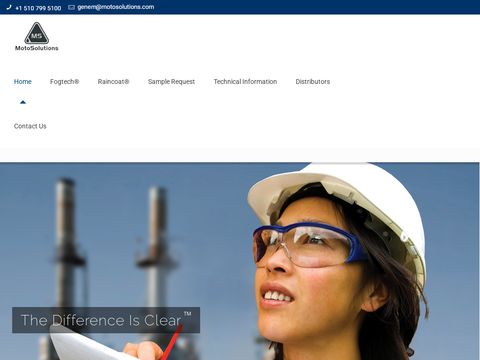
Task: Open the Contact Us page
Action: (x=30, y=126)
